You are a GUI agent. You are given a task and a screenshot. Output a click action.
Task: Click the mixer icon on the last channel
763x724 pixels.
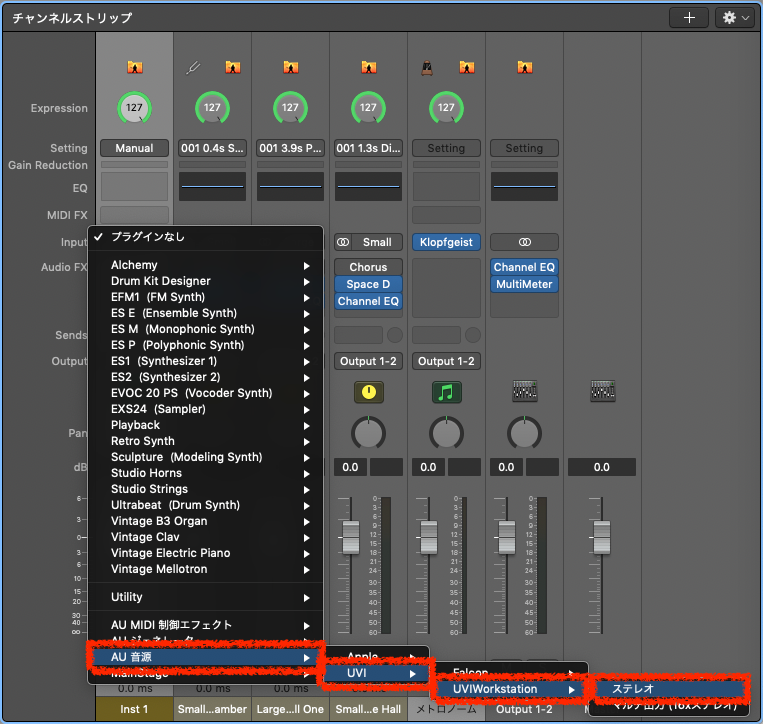click(602, 391)
